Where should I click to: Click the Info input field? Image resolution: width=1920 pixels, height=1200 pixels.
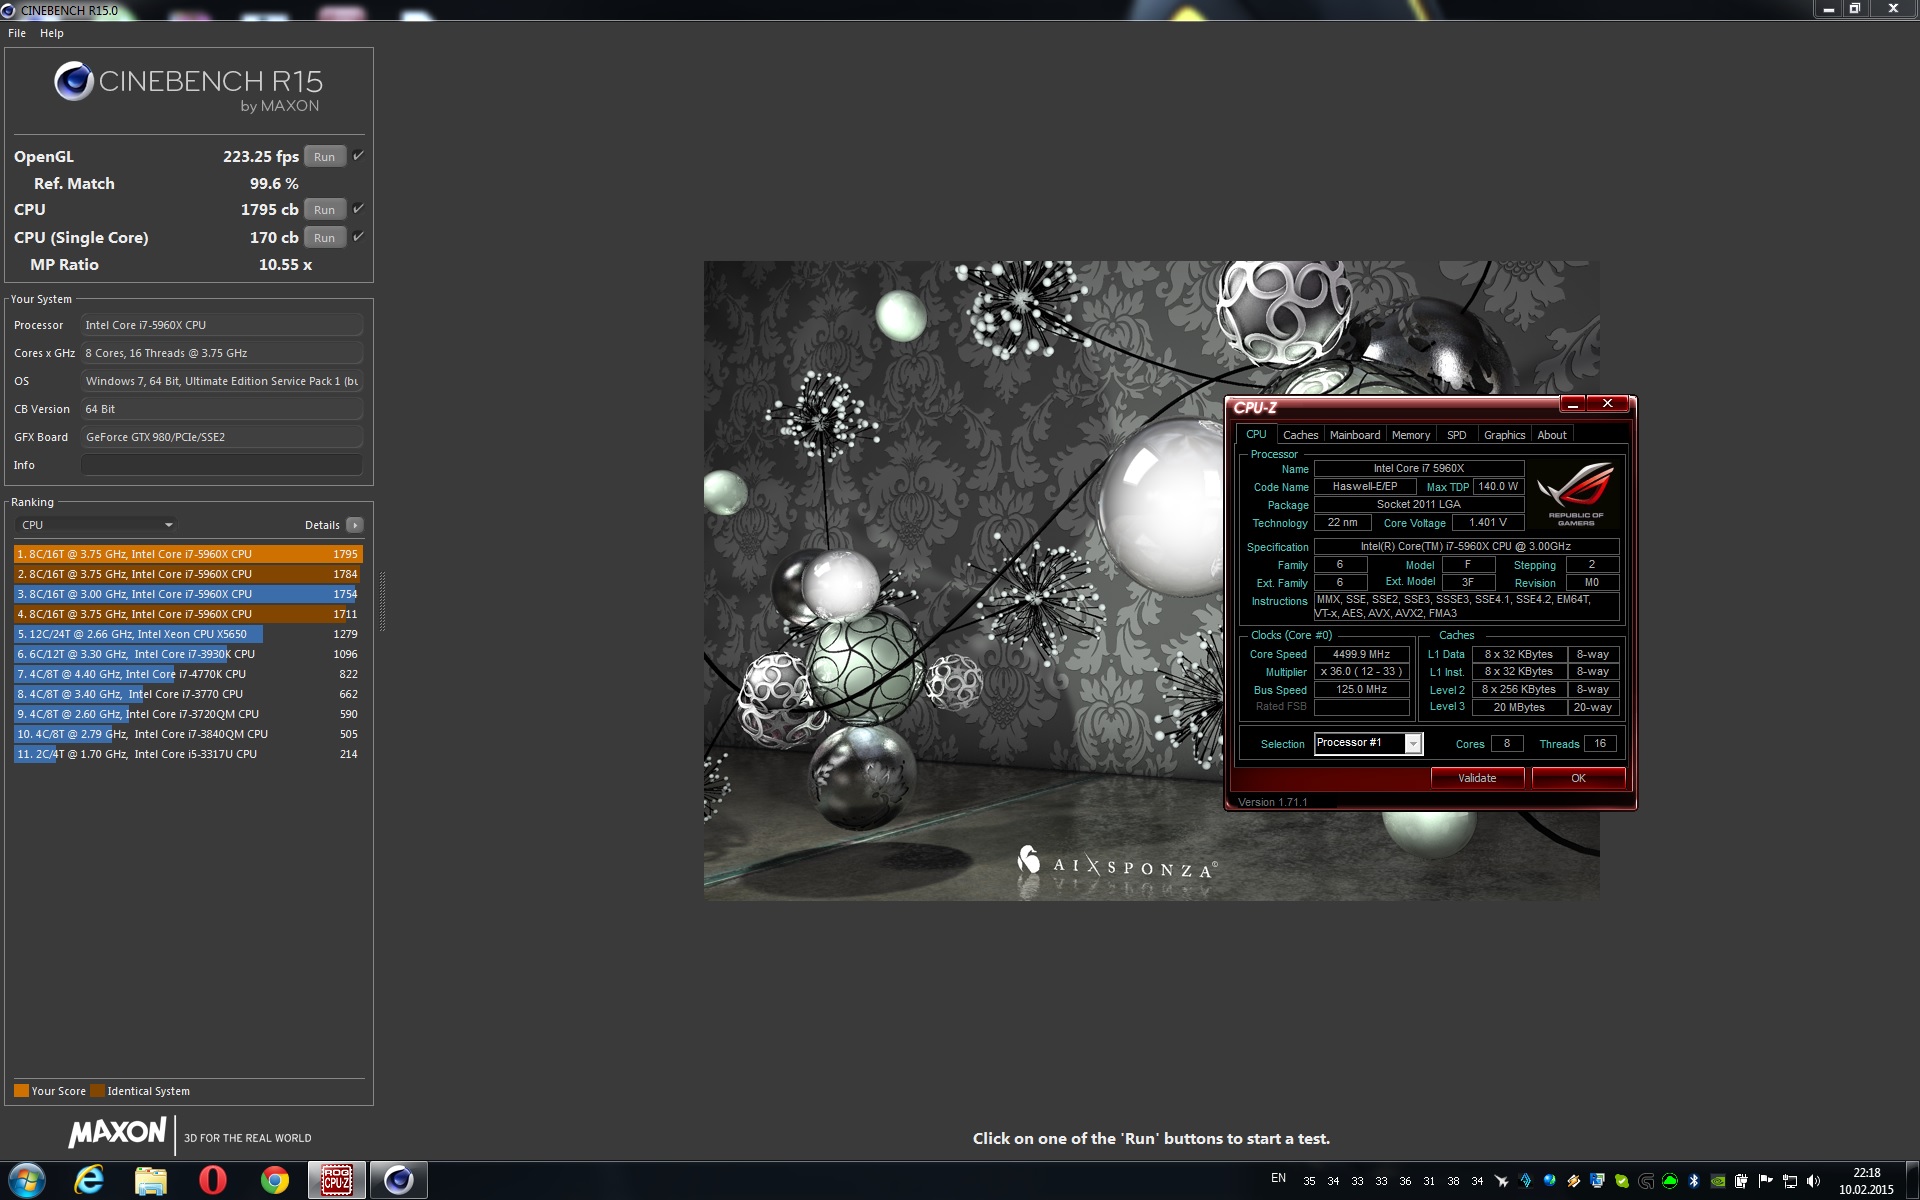pyautogui.click(x=221, y=465)
